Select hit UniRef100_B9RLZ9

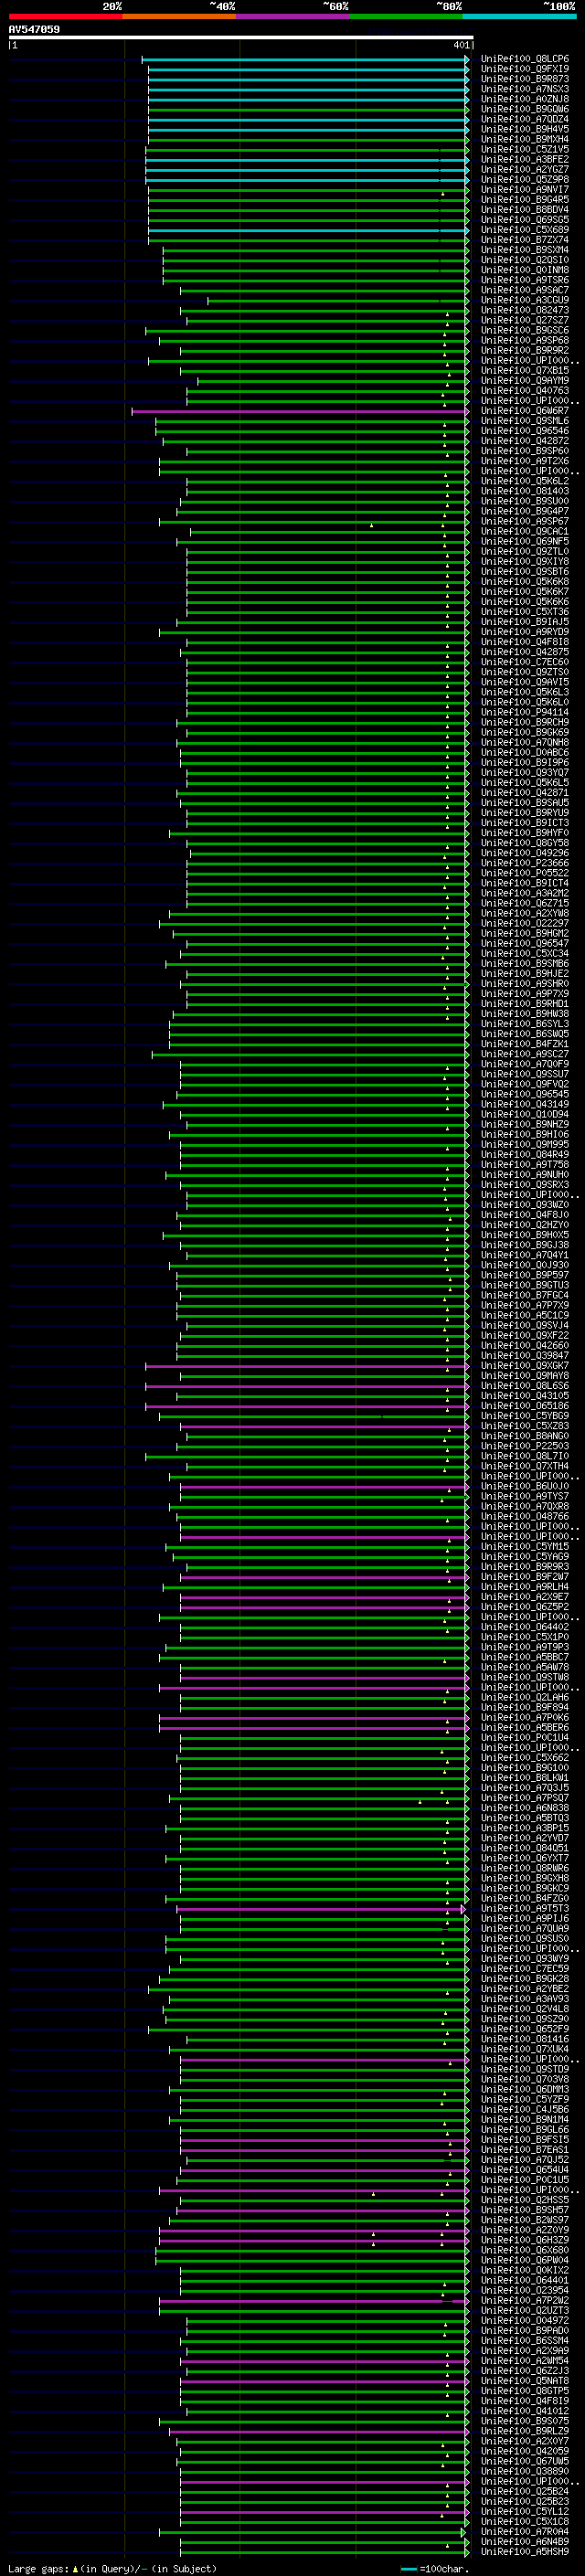tap(525, 2432)
